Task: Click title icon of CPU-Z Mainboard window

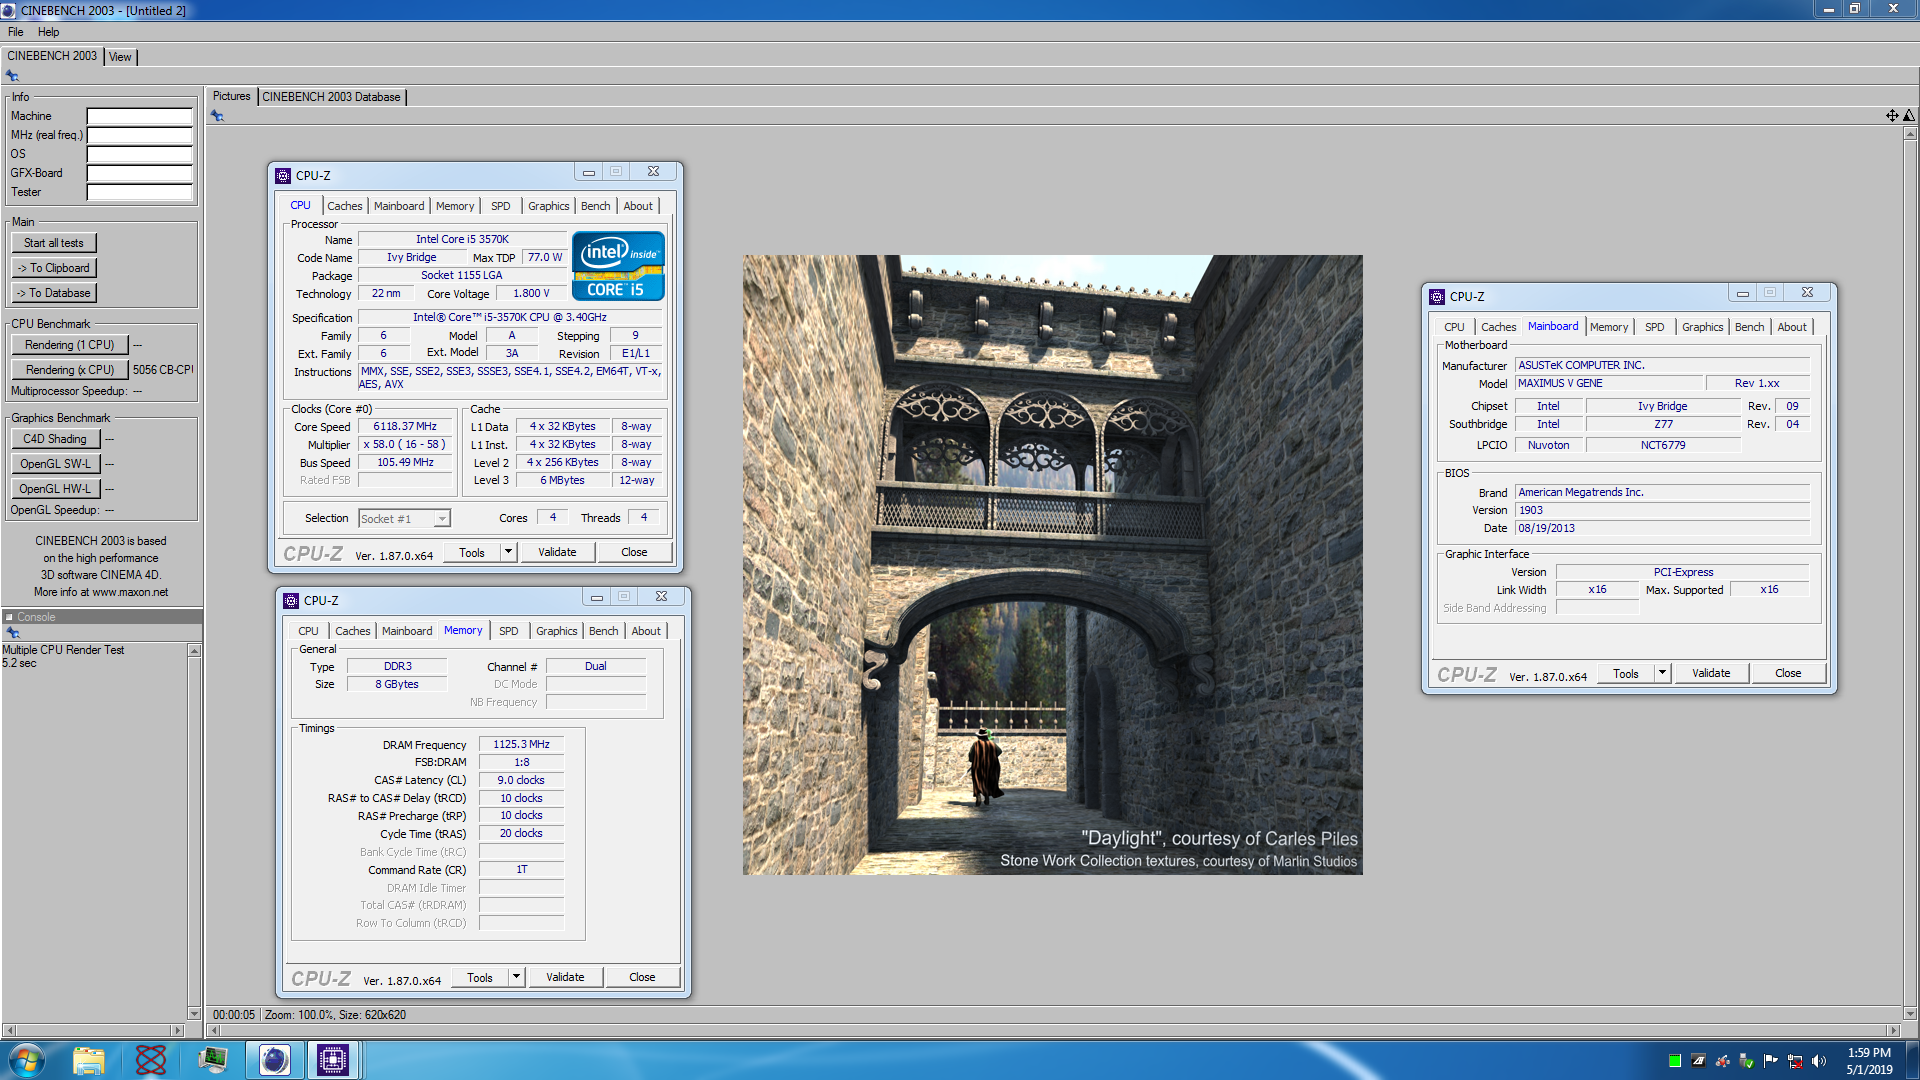Action: click(1437, 297)
